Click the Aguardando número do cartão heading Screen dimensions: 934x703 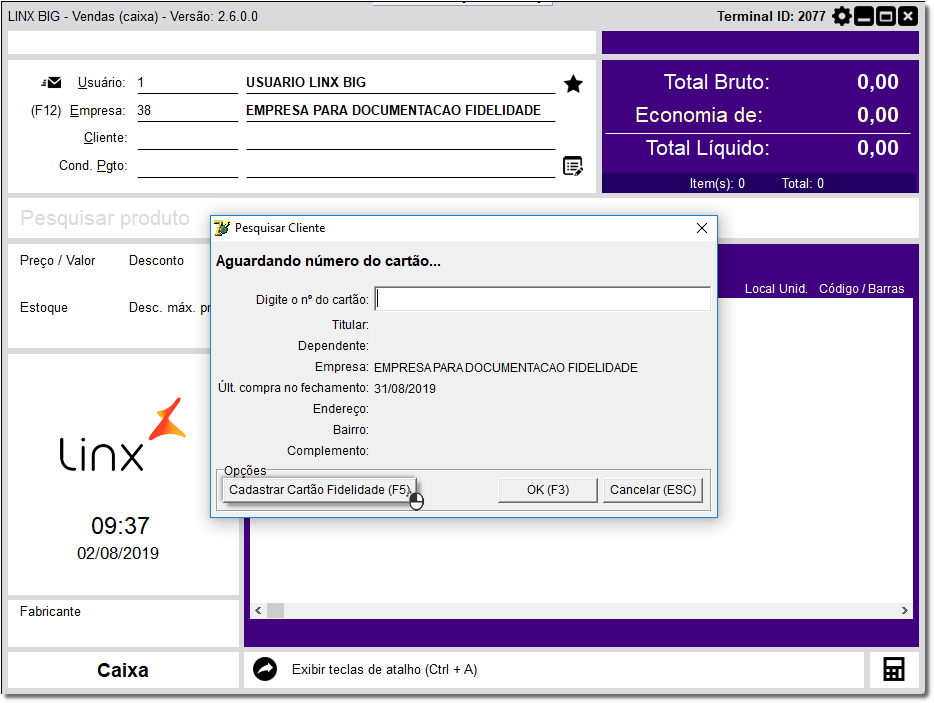[328, 261]
